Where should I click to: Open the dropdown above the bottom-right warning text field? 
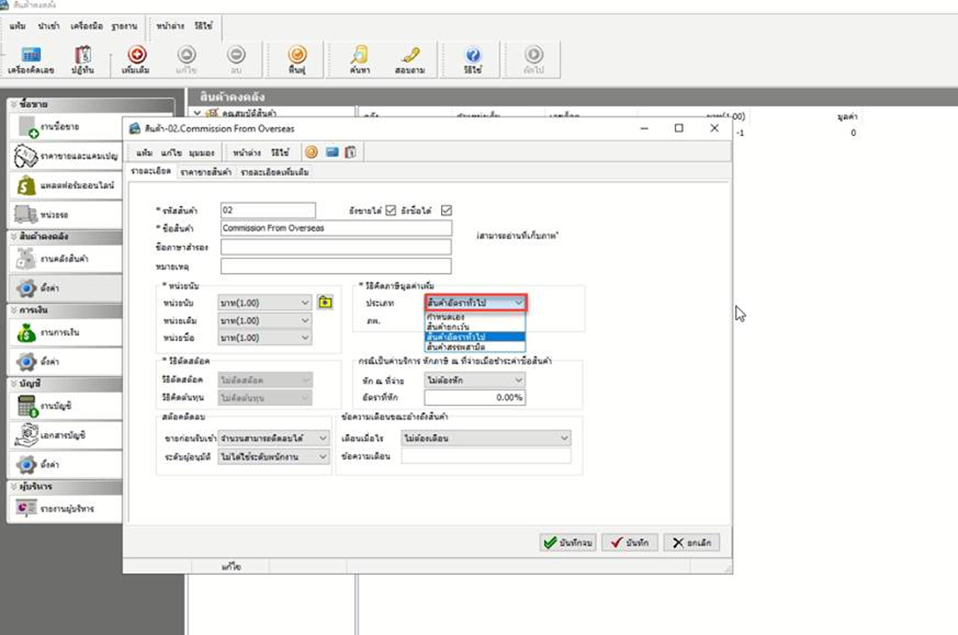[x=486, y=438]
